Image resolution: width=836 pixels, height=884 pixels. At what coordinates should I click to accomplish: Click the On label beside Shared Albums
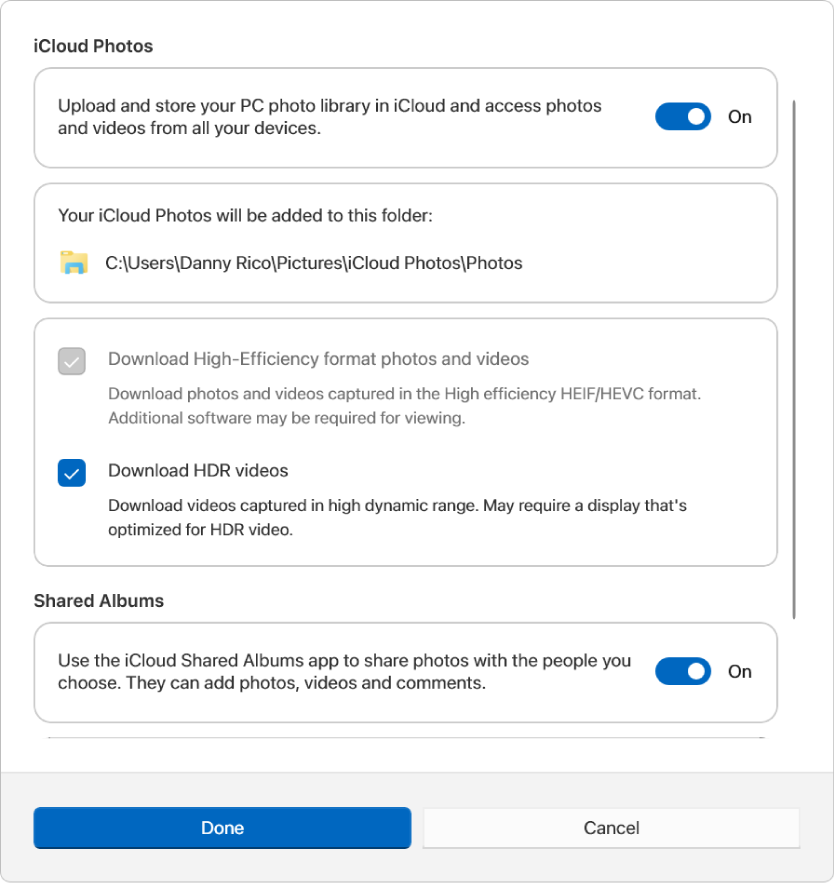coord(740,671)
